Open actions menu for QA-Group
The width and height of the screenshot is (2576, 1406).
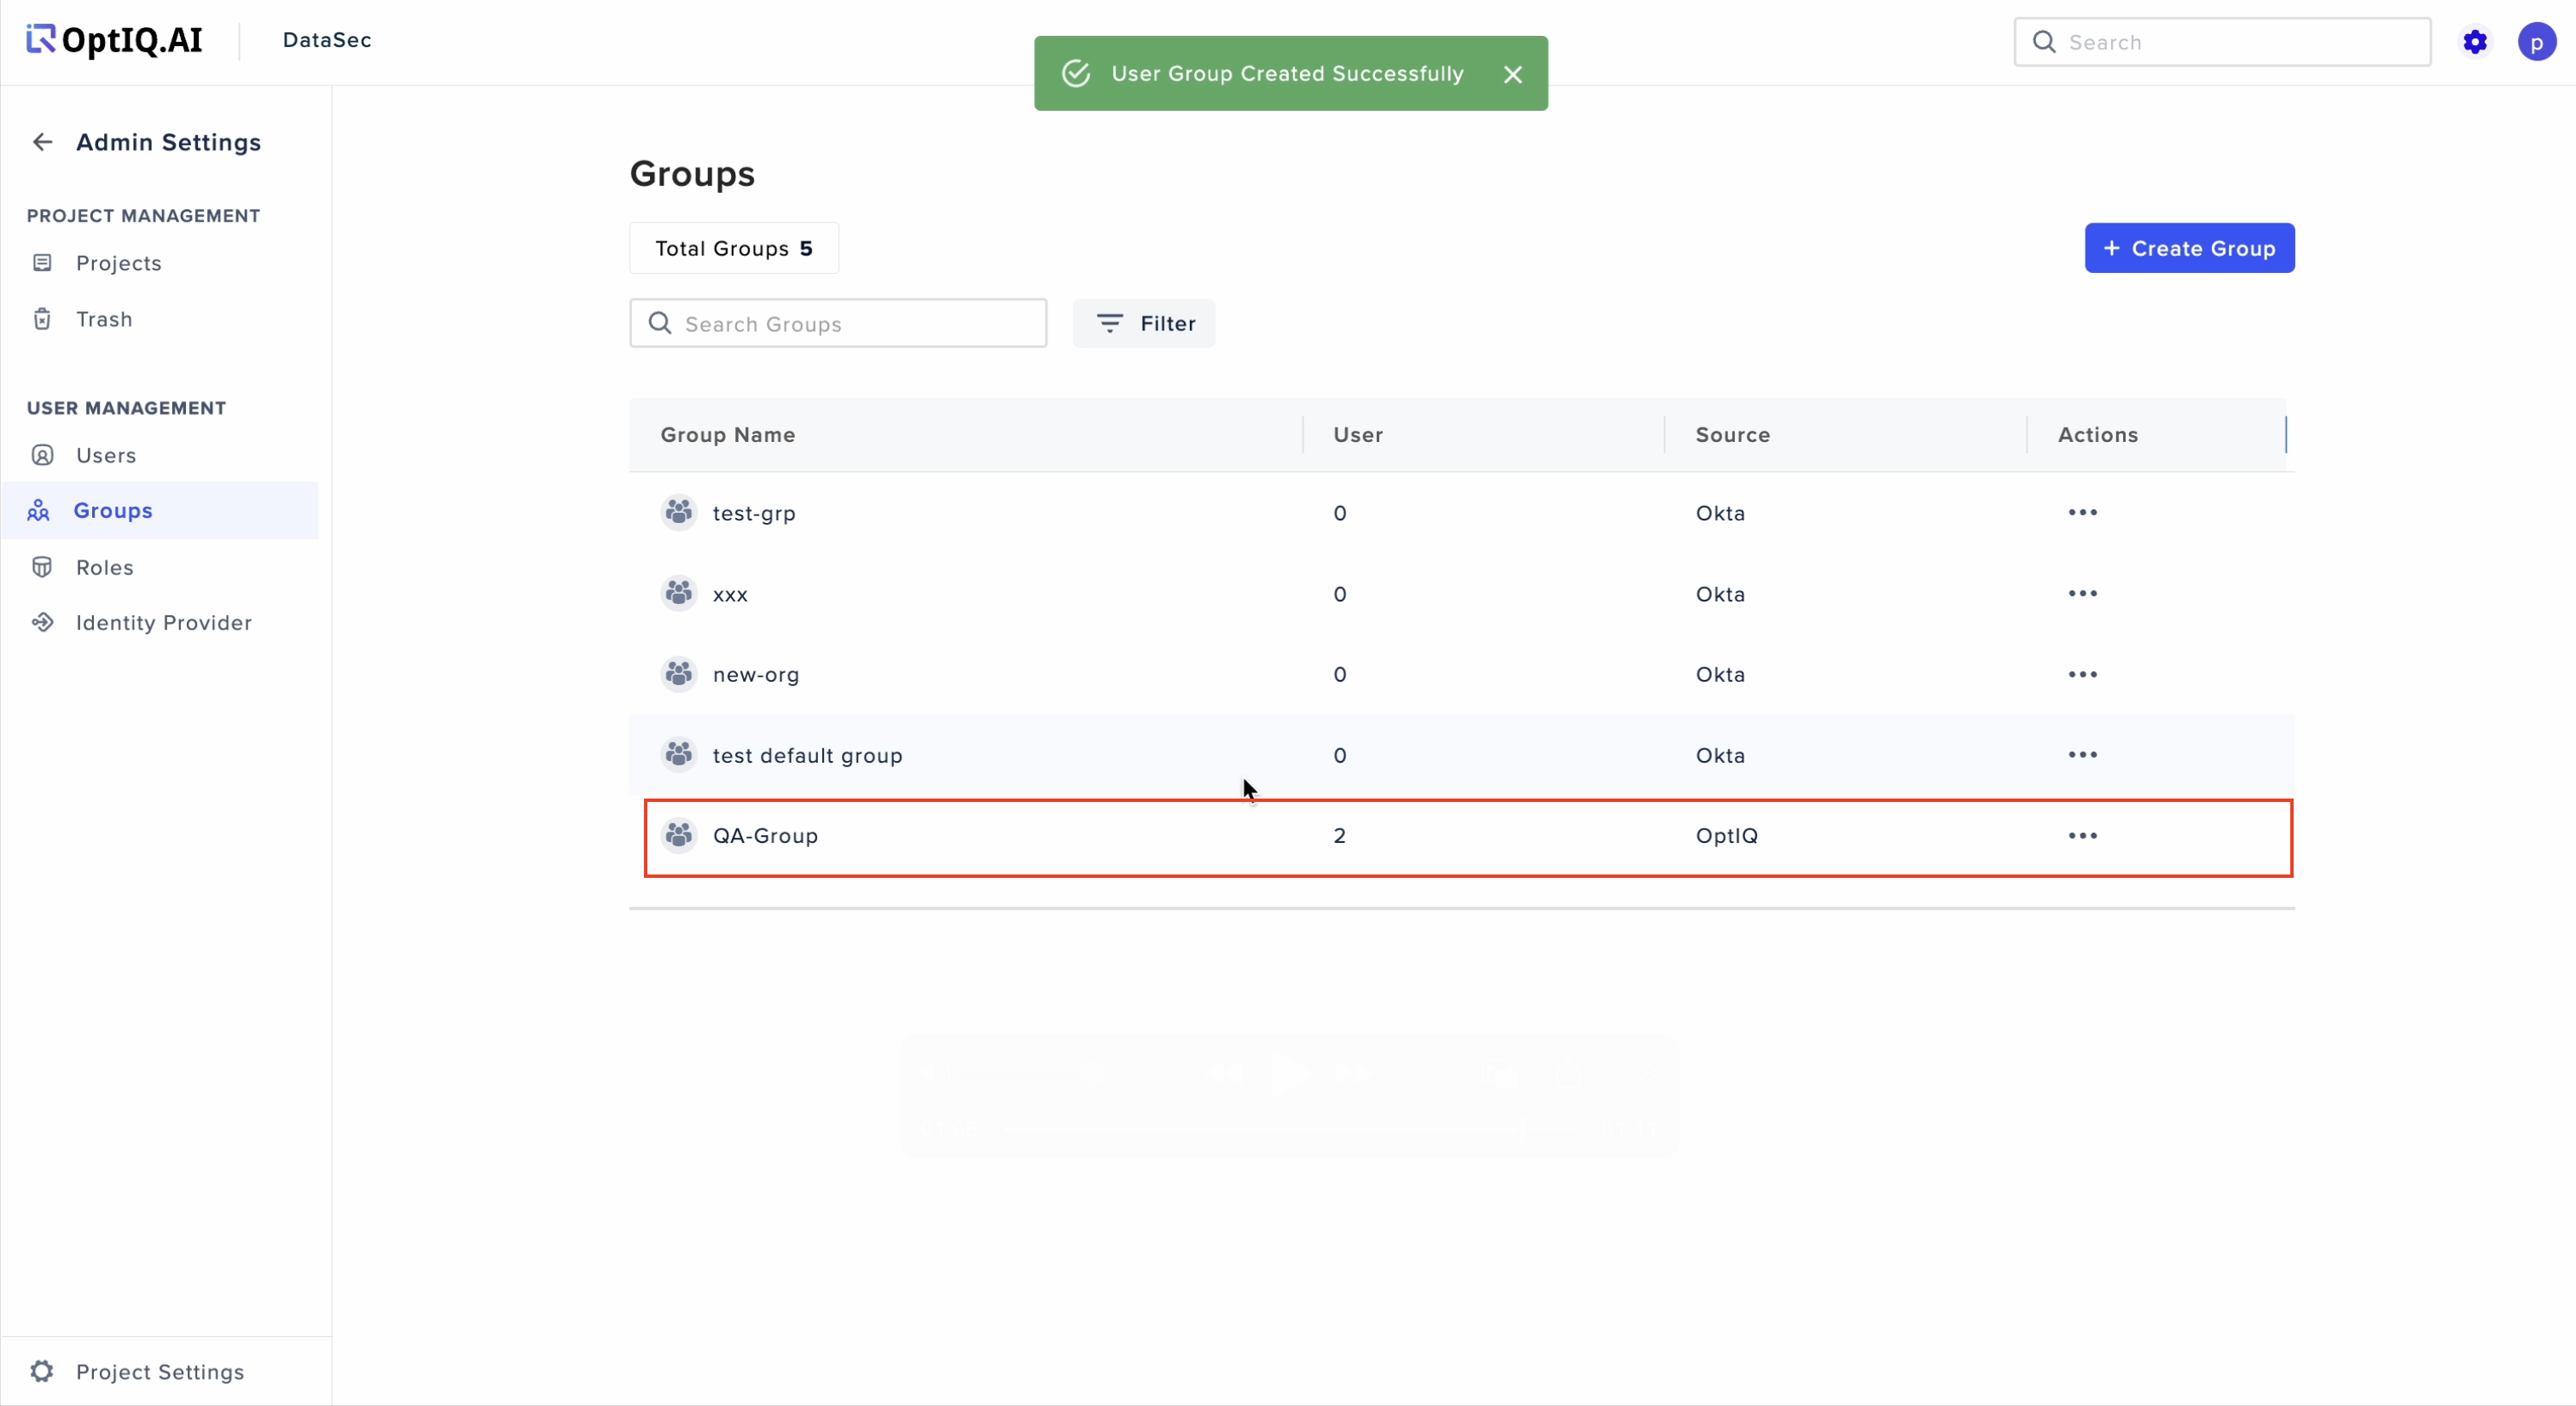point(2082,835)
